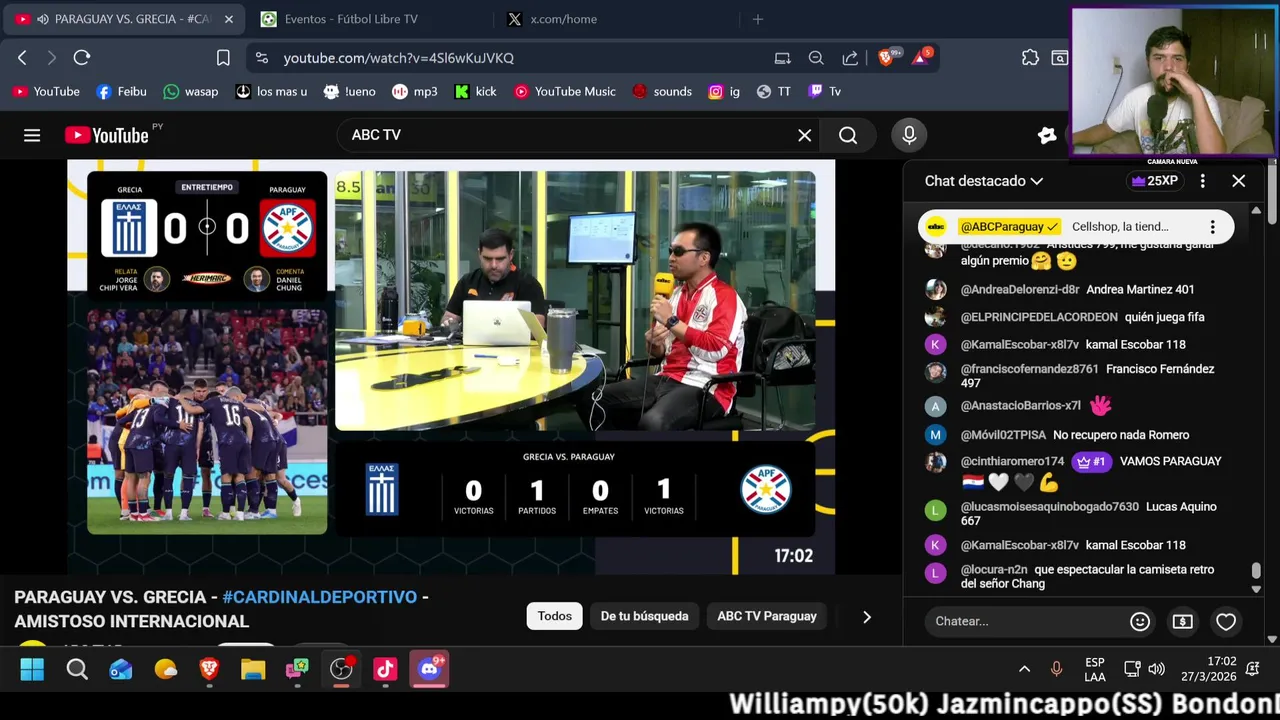Select the ABC TV Paraguay chip
This screenshot has height=720, width=1280.
click(767, 616)
